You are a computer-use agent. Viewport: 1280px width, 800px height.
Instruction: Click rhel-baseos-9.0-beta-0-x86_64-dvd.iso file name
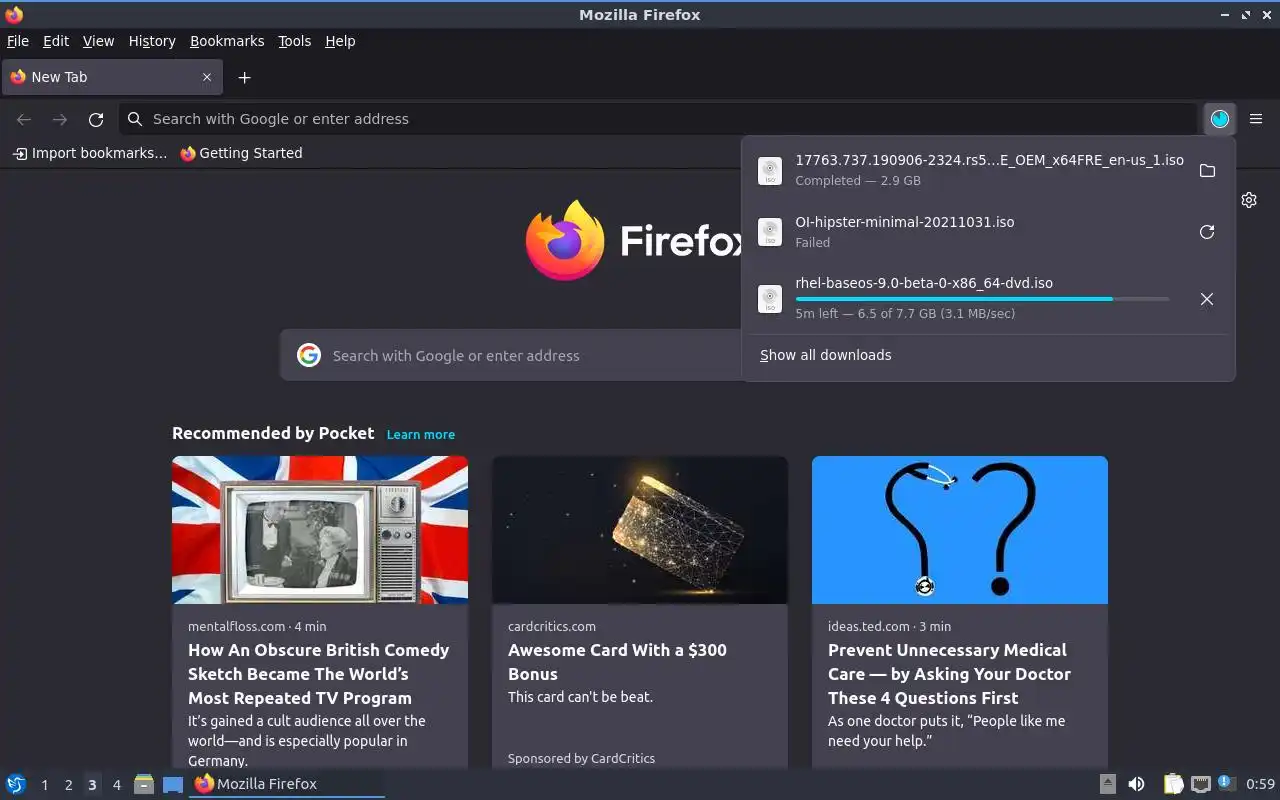924,283
